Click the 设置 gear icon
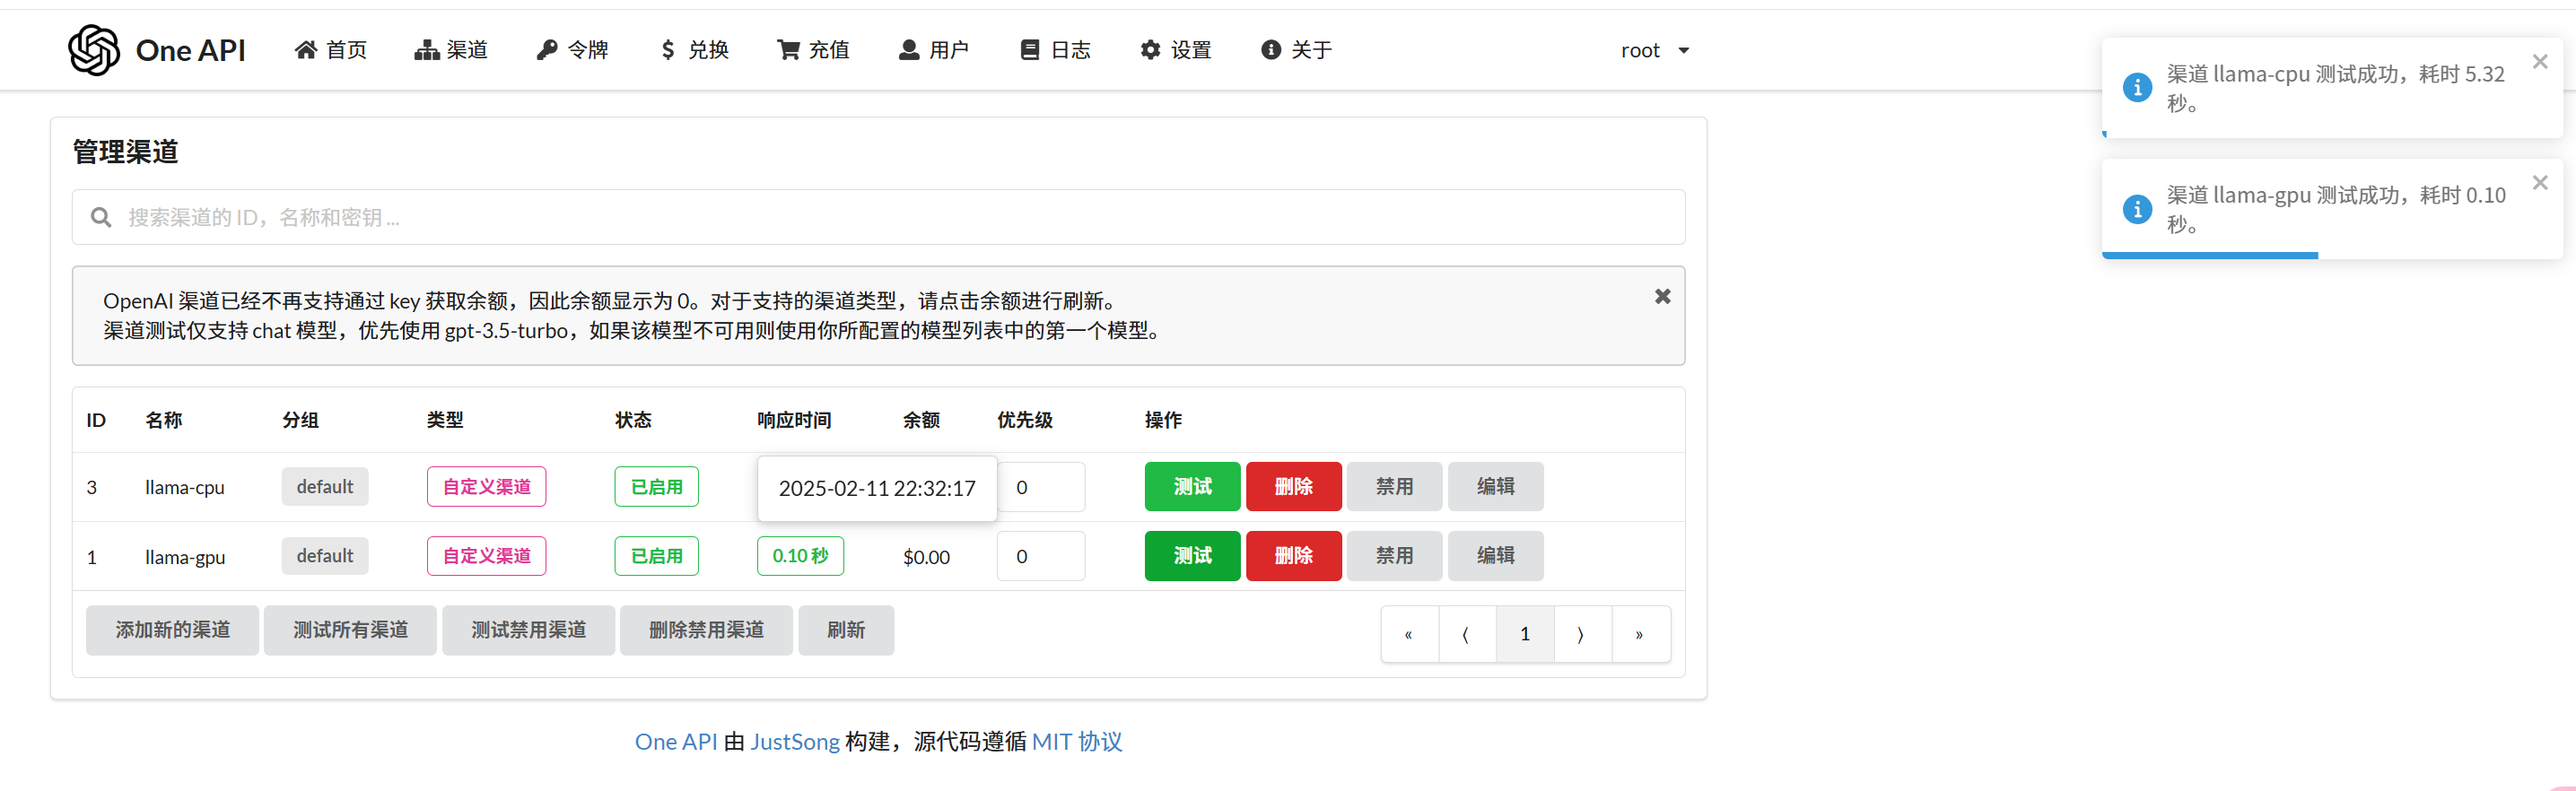The width and height of the screenshot is (2576, 791). [x=1150, y=50]
